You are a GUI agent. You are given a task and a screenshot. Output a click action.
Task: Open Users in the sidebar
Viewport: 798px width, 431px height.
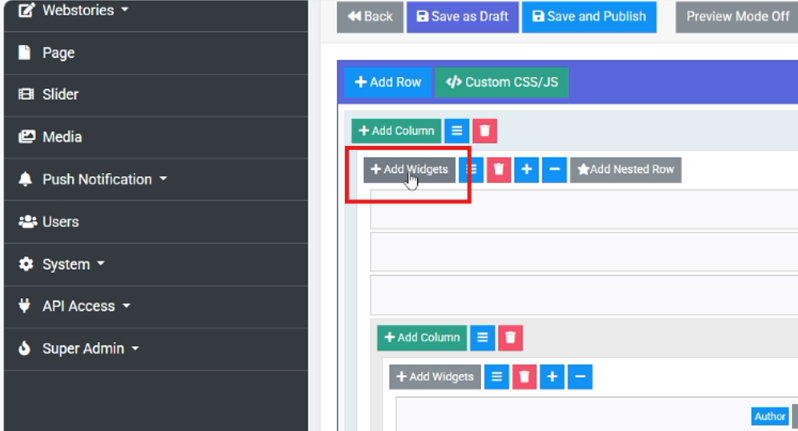point(60,222)
